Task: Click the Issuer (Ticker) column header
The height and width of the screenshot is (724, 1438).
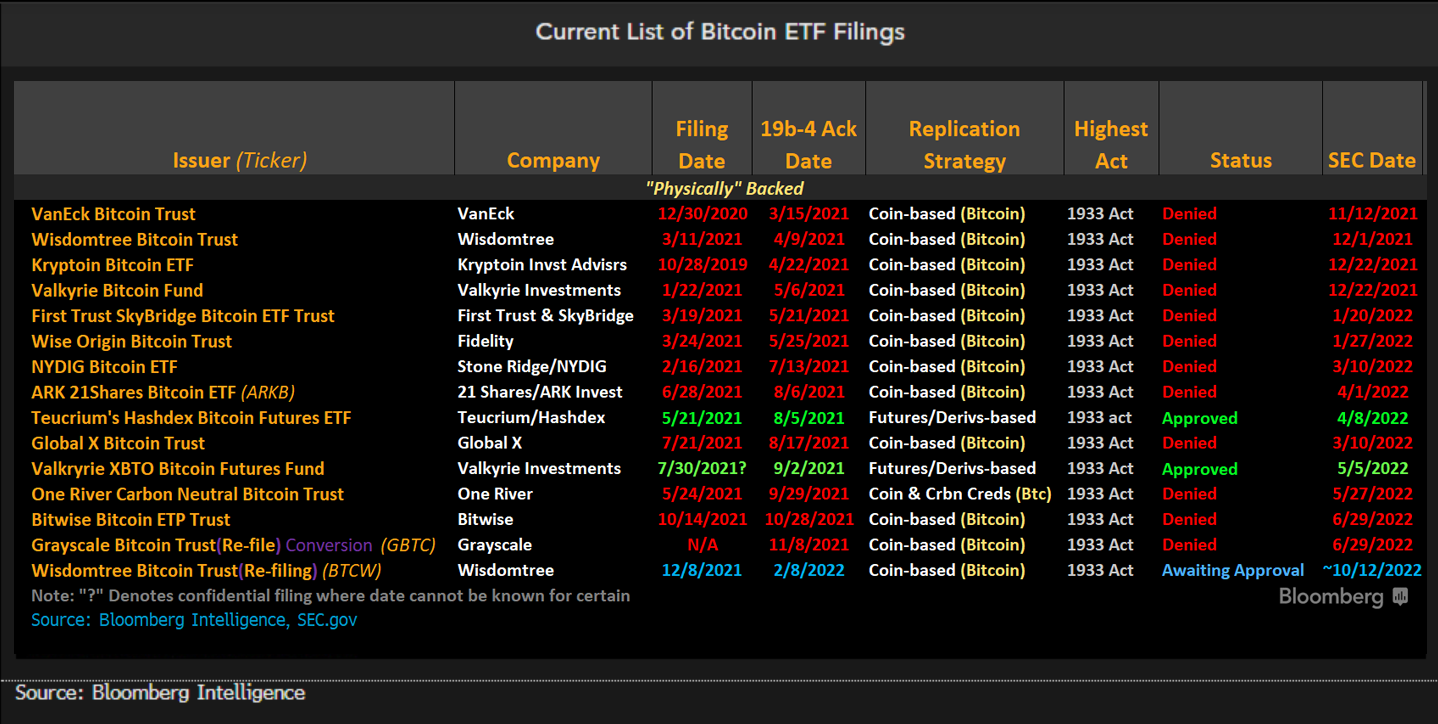Action: pos(239,161)
